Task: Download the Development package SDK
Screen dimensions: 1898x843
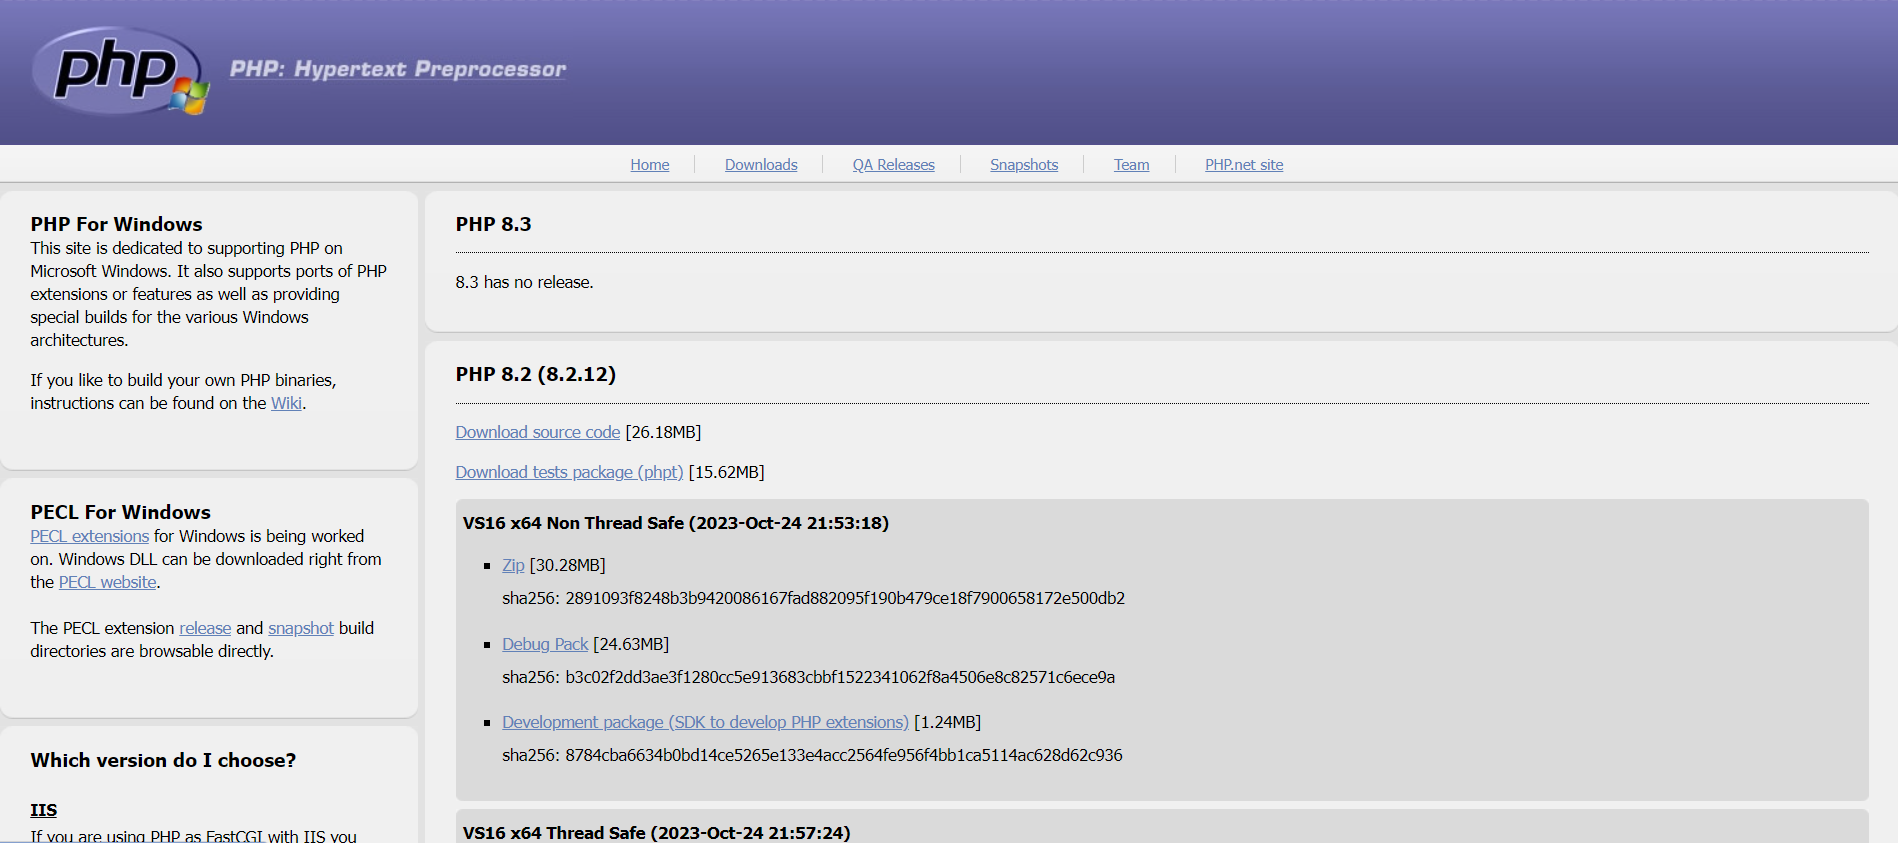Action: pos(705,722)
